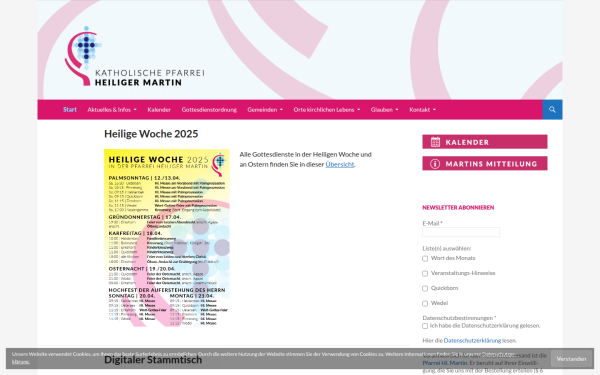Open Orte kirchlichen Lebens submenu

tap(326, 110)
